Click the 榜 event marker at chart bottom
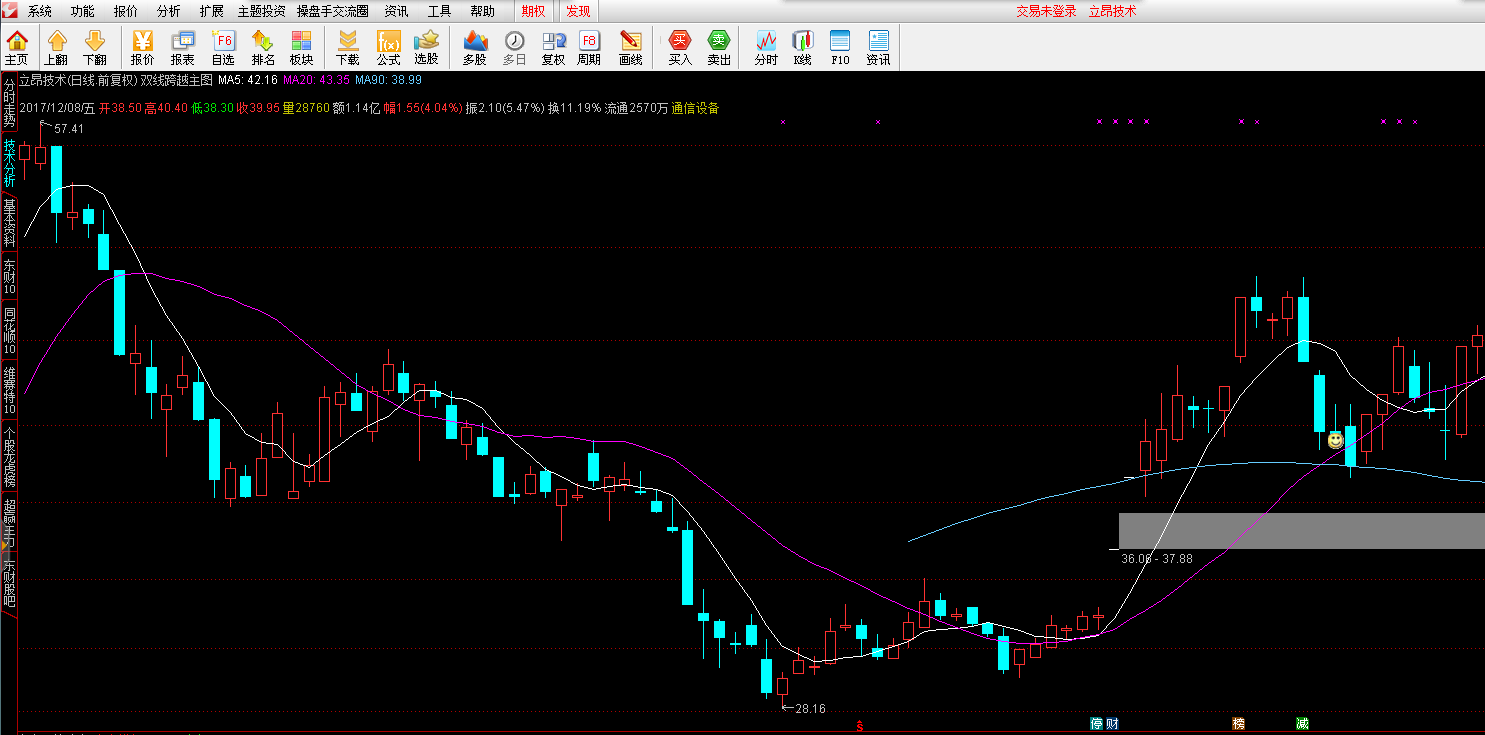 pos(1239,724)
